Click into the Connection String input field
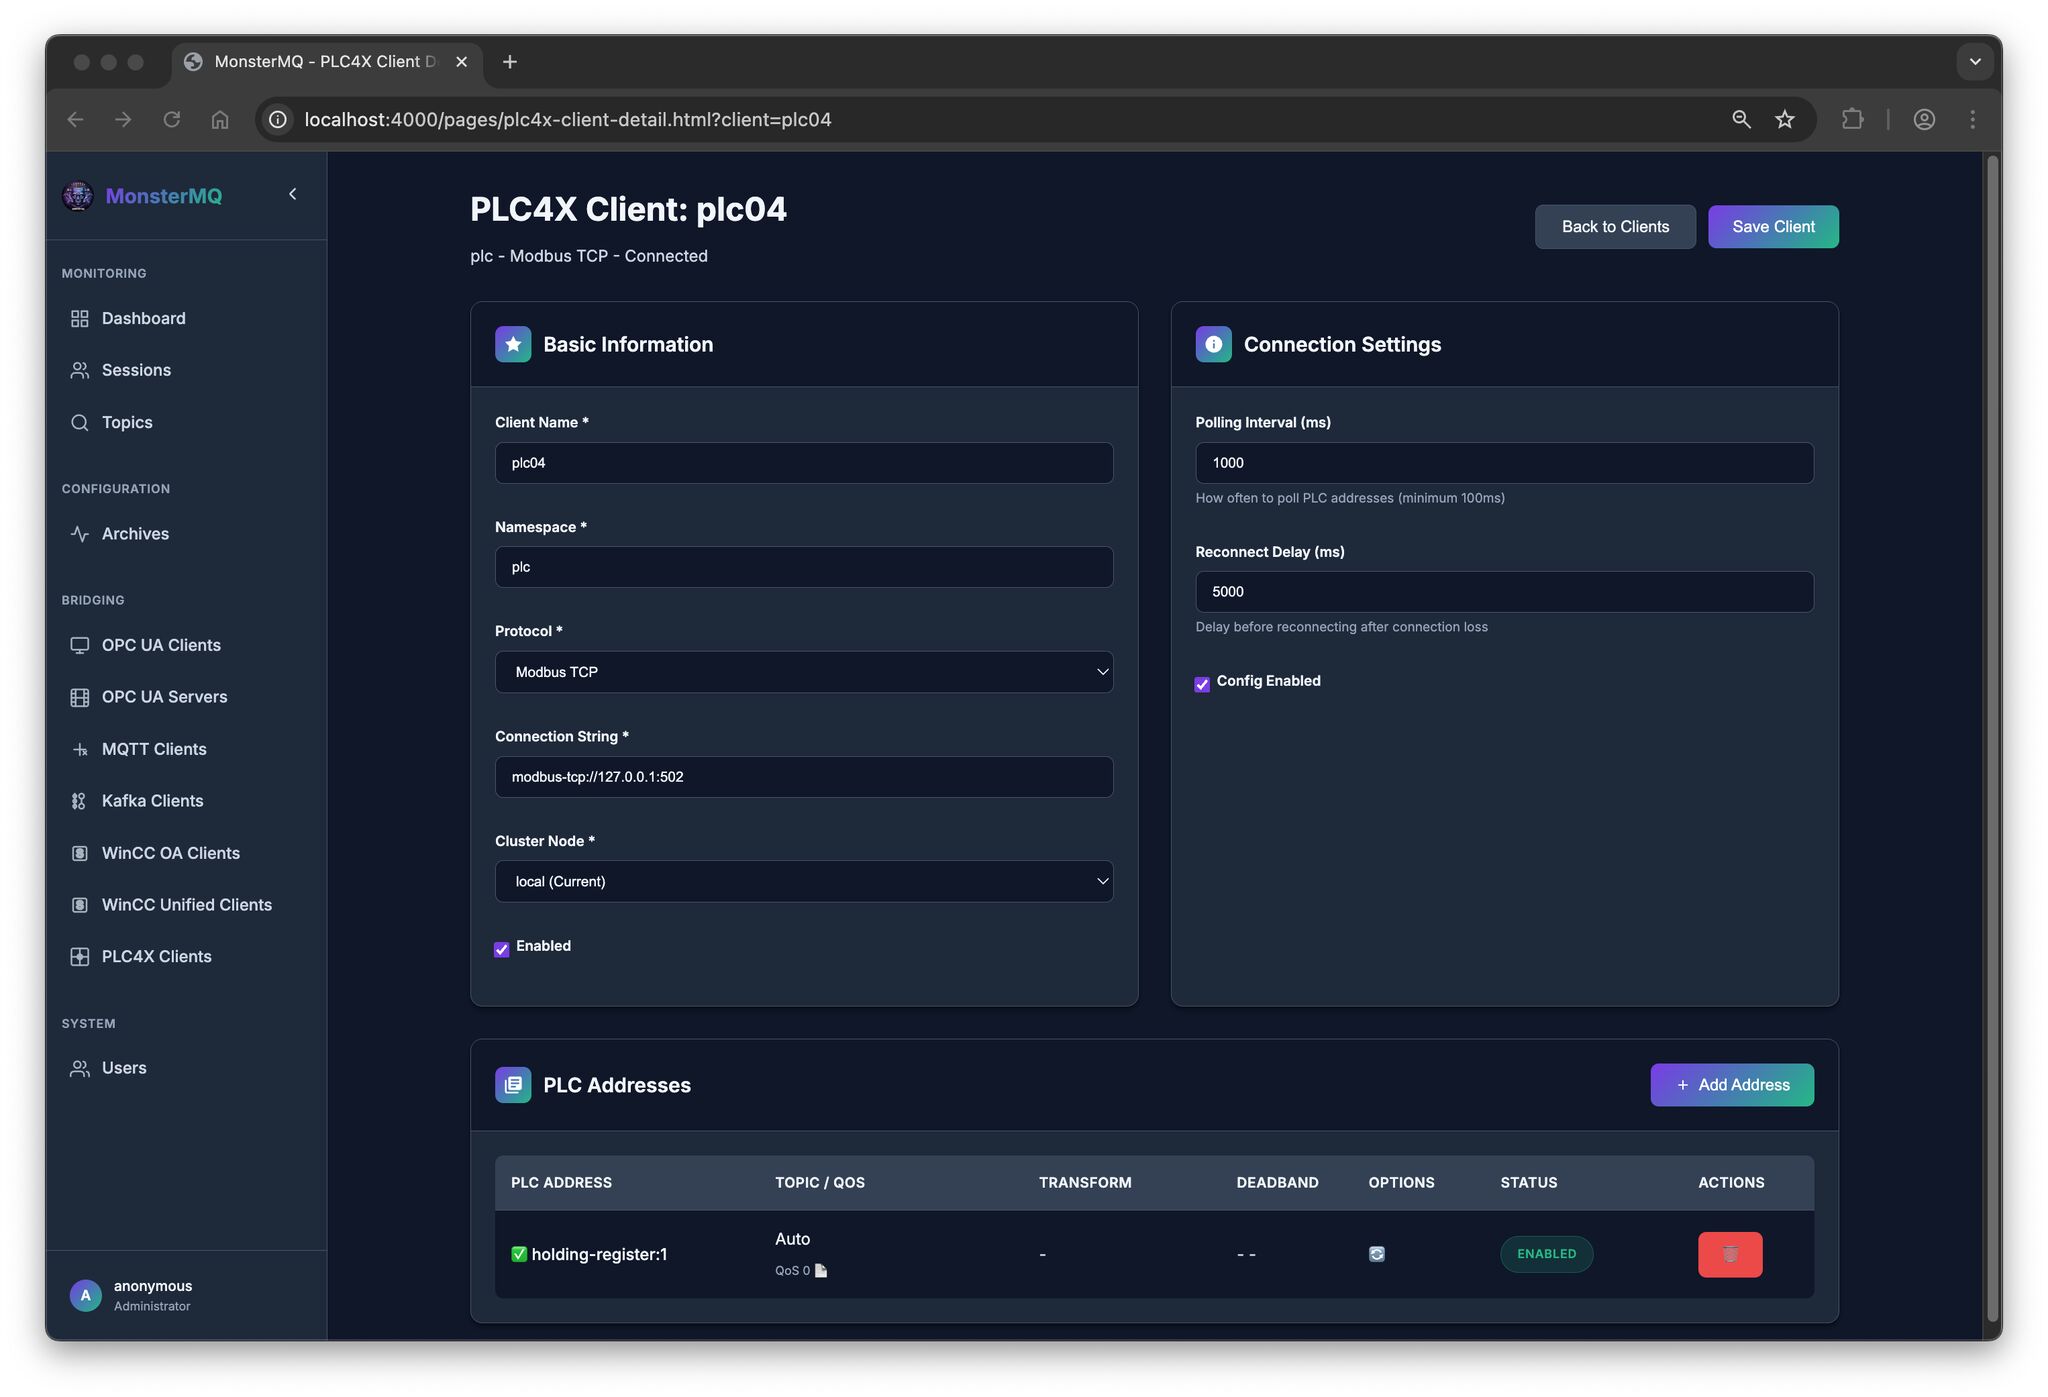This screenshot has height=1397, width=2048. pos(803,777)
